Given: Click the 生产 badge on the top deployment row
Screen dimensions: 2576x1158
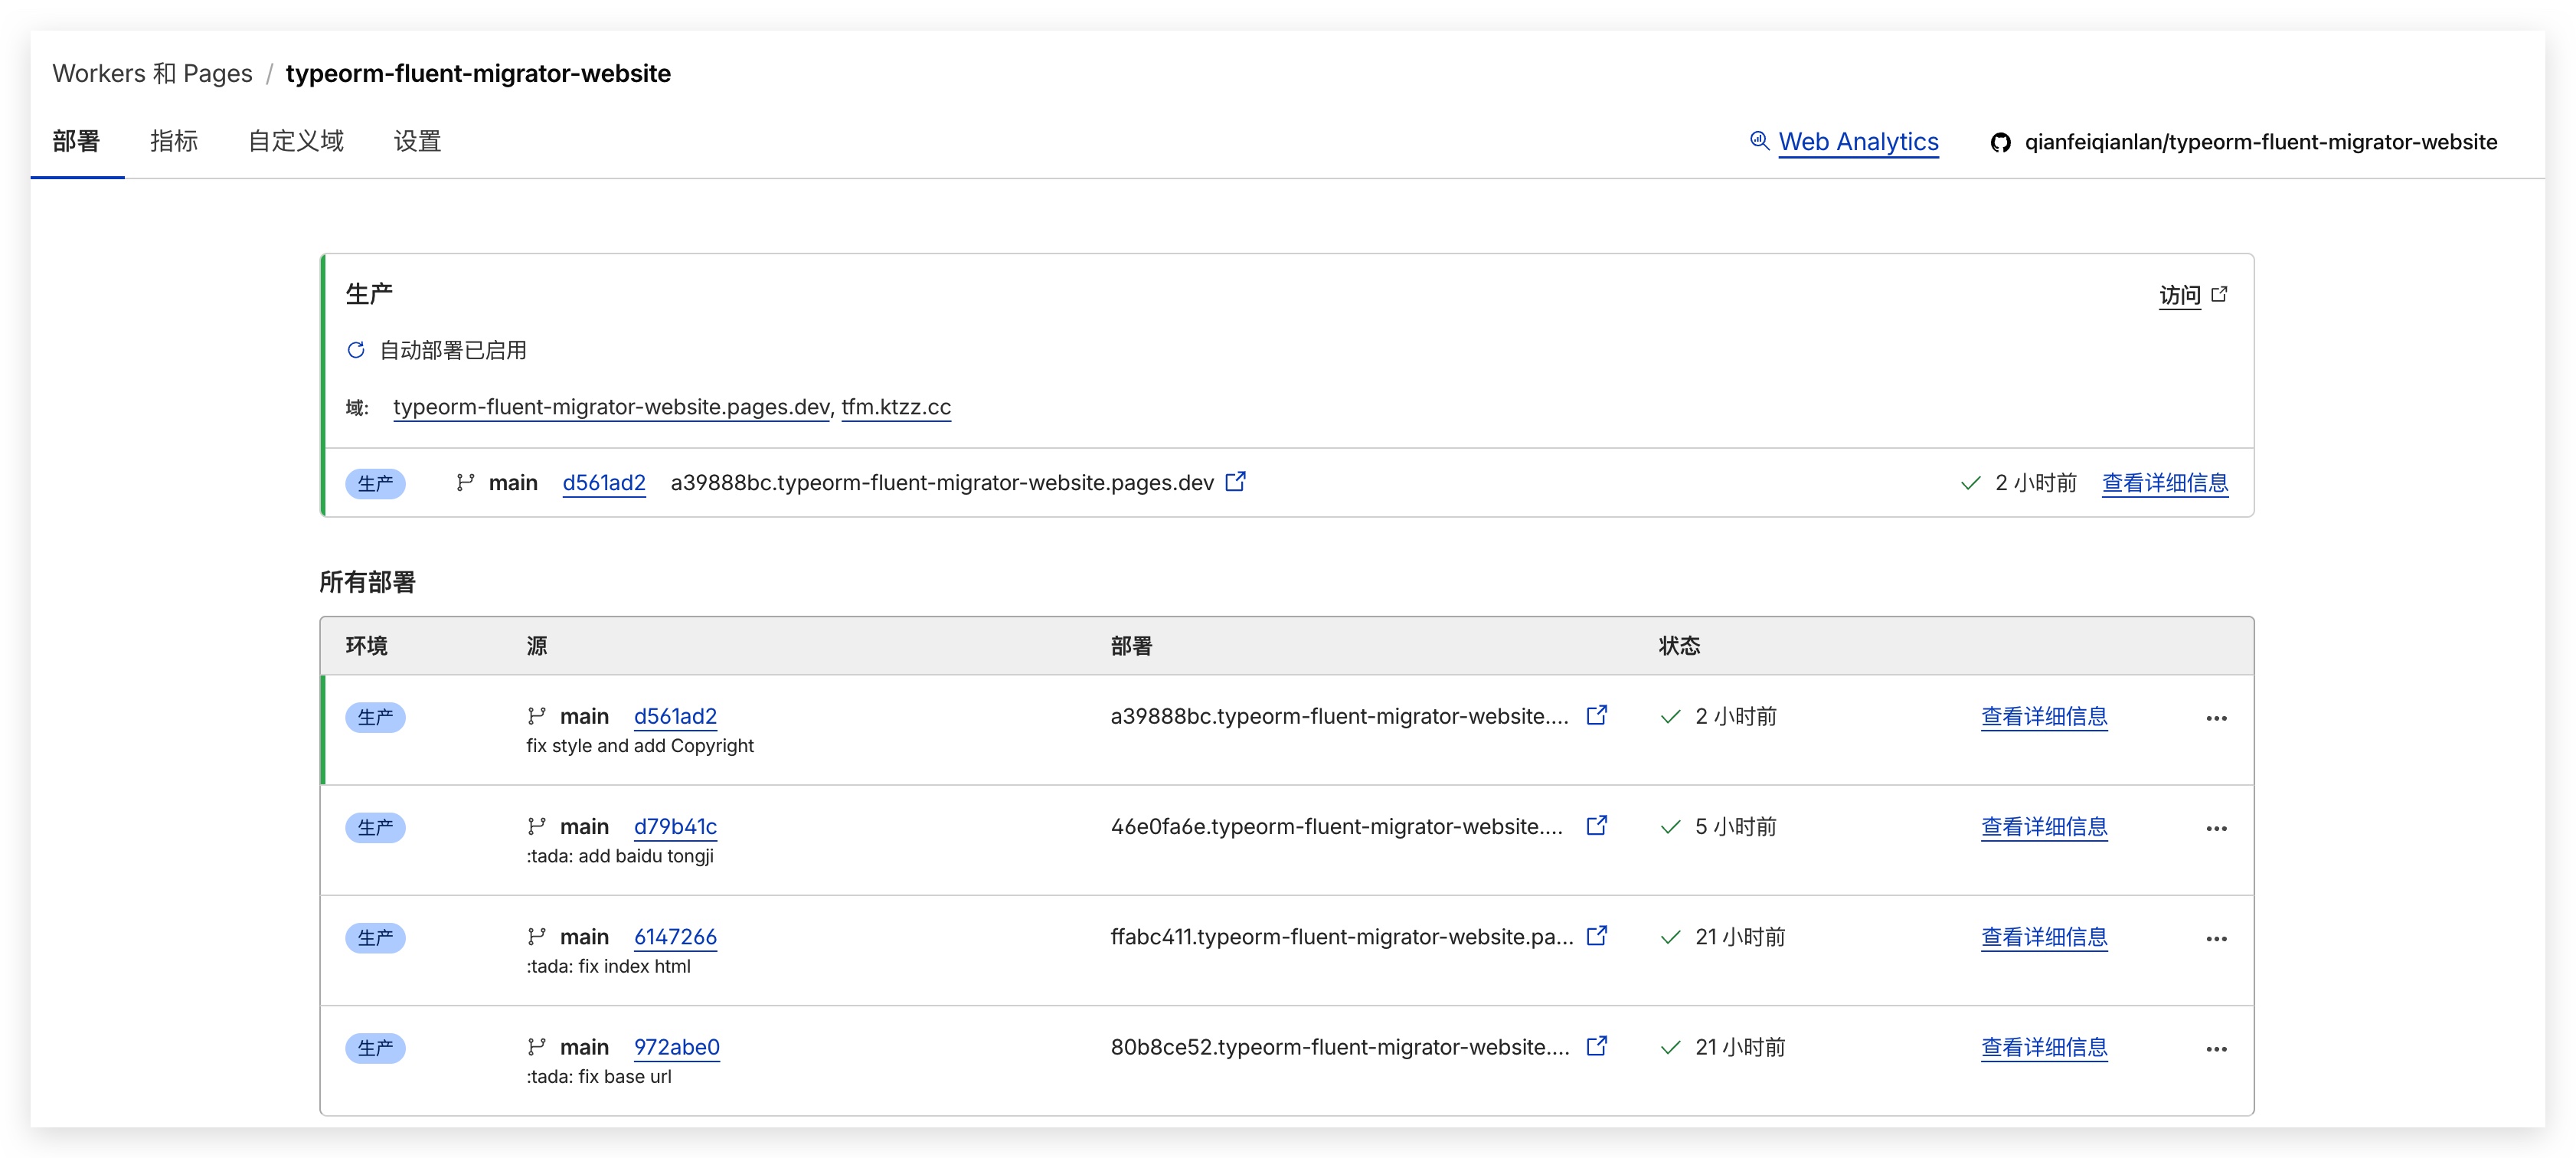Looking at the screenshot, I should pyautogui.click(x=375, y=717).
